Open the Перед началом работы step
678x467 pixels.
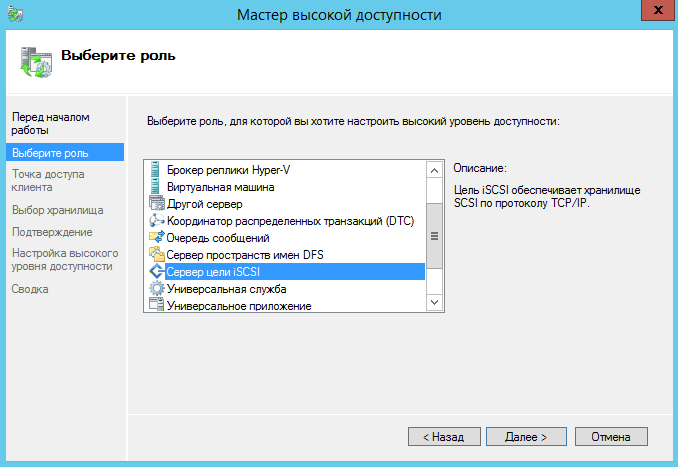50,123
